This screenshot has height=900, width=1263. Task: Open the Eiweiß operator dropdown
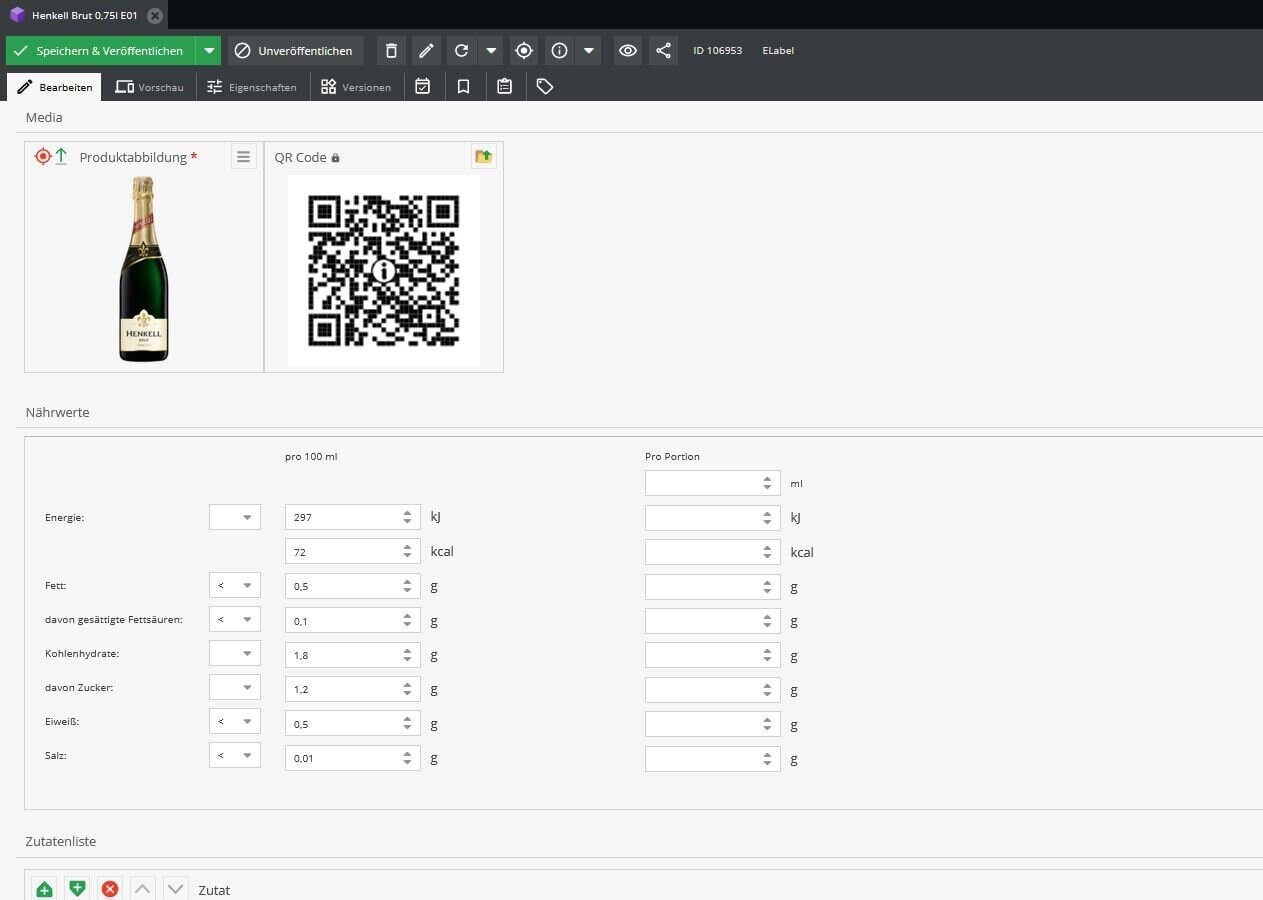235,722
